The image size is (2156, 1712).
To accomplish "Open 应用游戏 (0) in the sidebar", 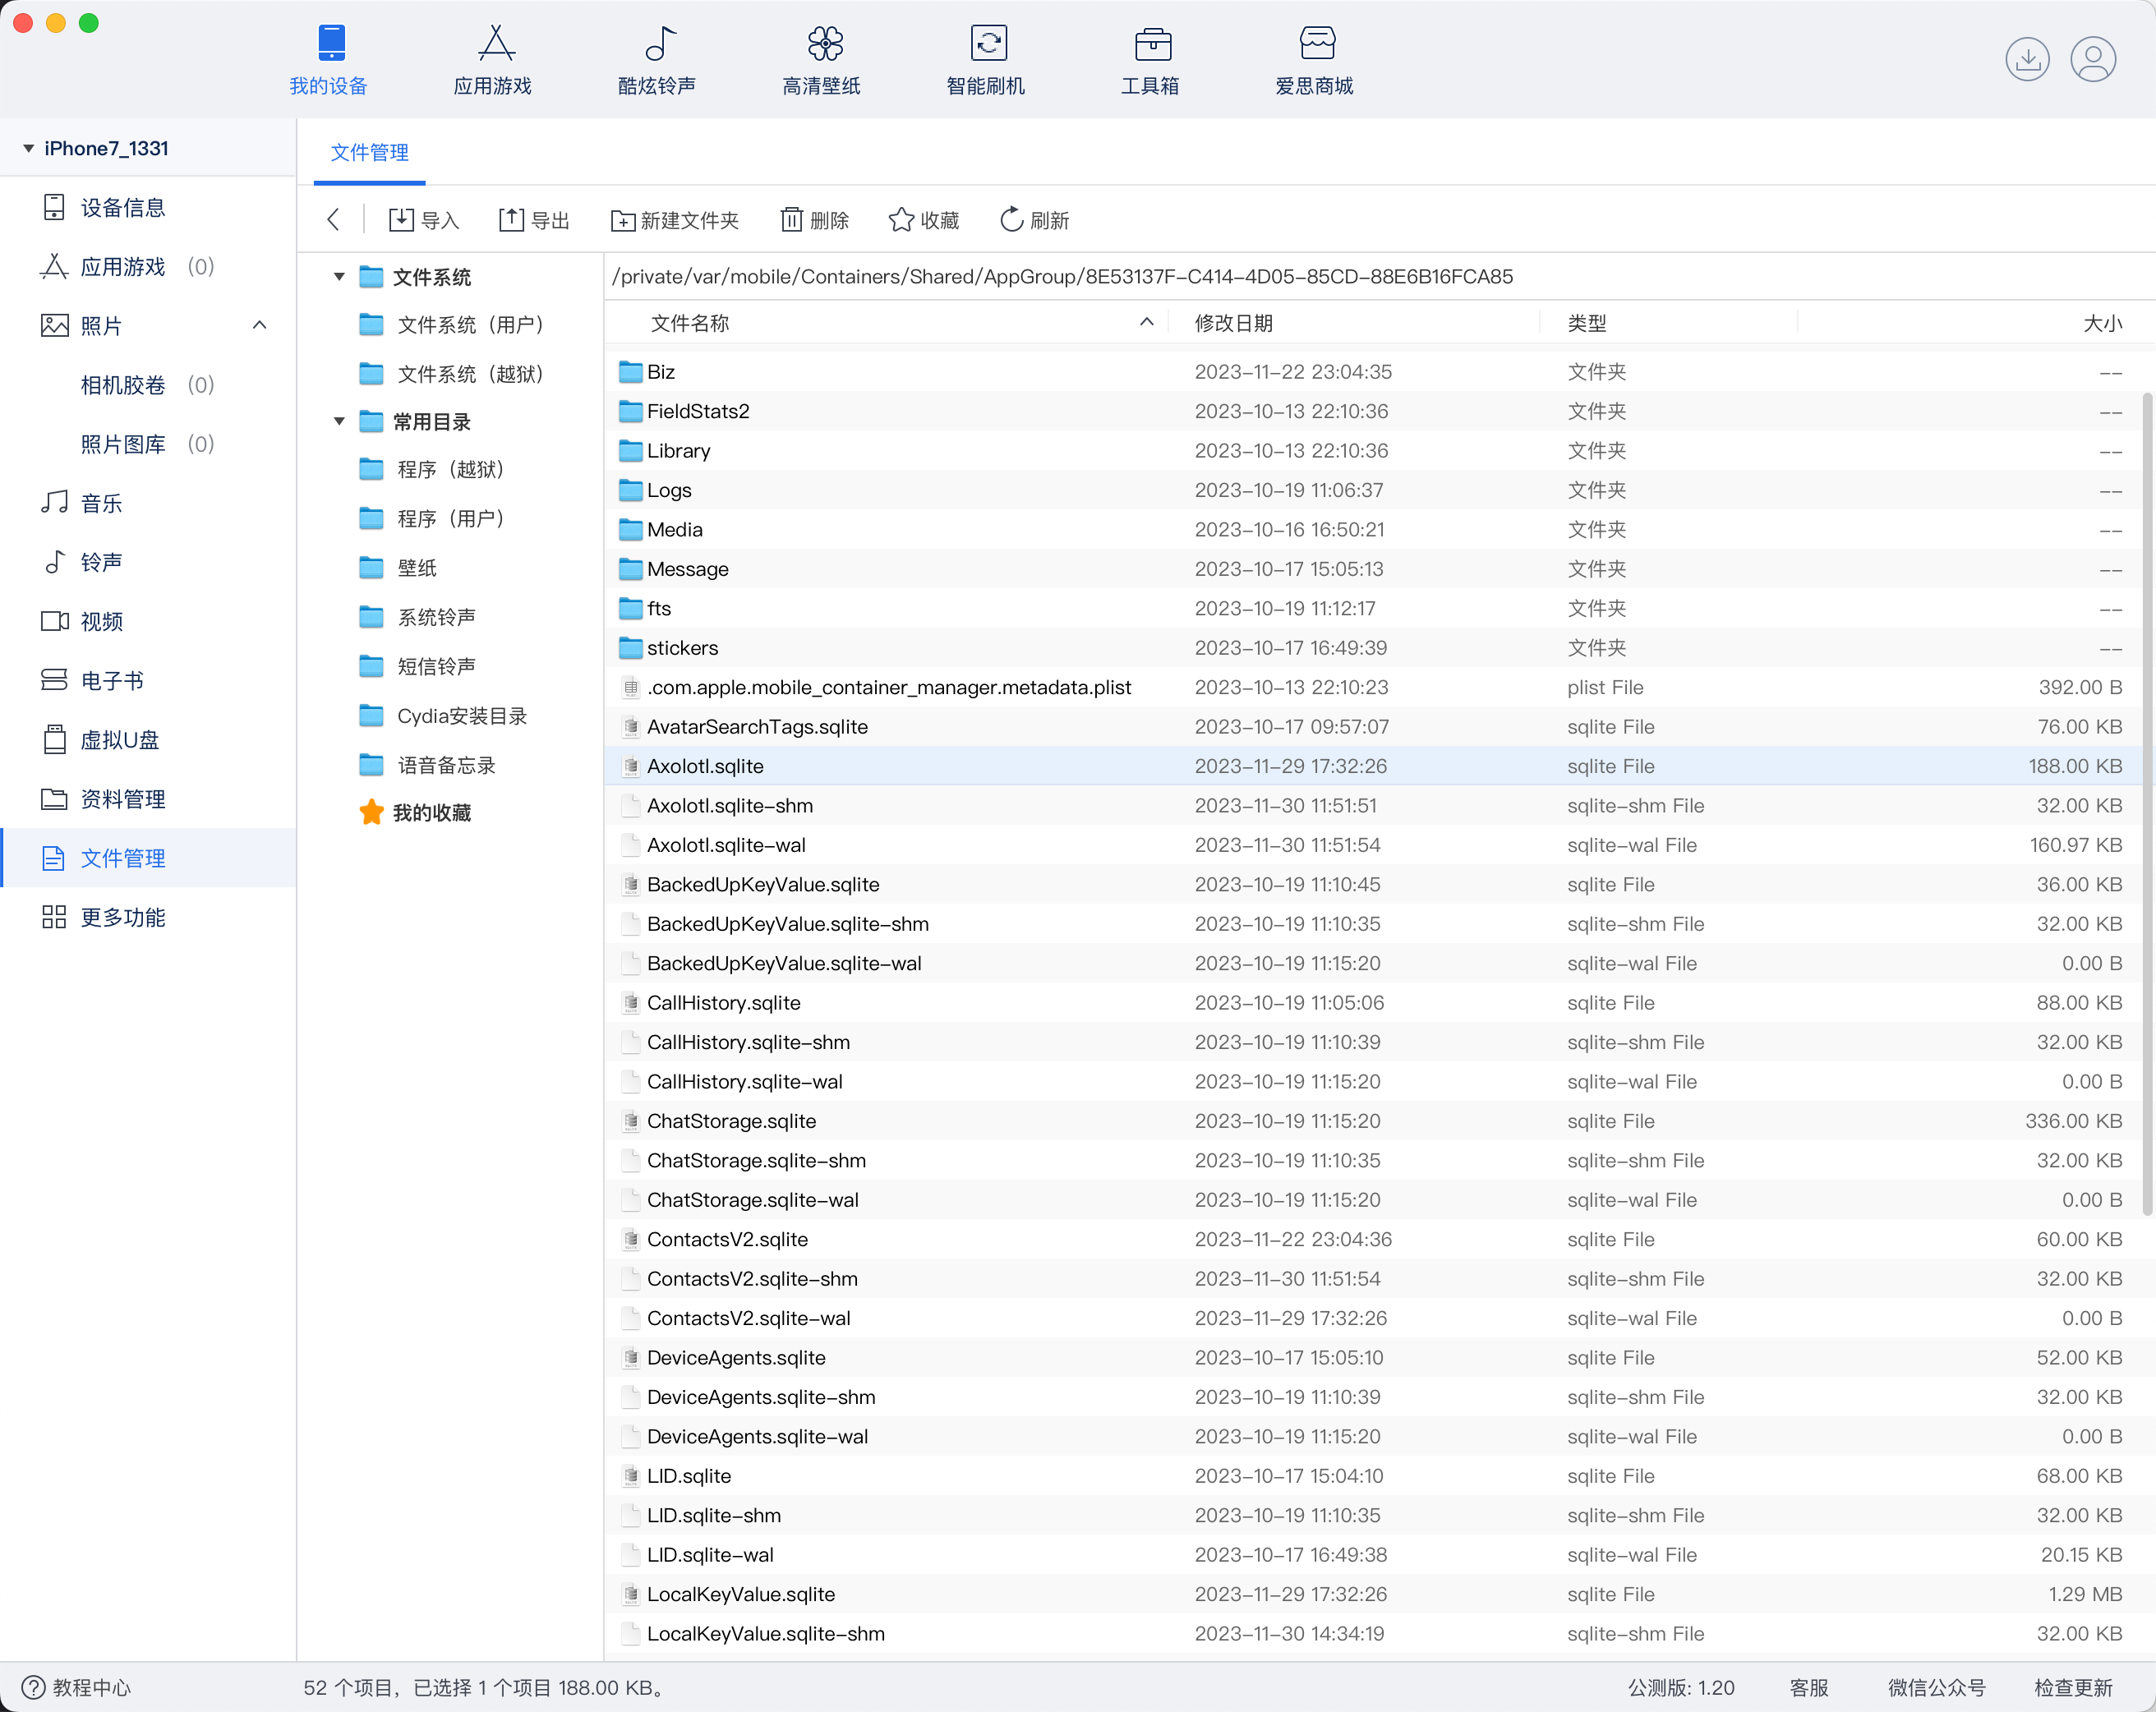I will coord(148,267).
